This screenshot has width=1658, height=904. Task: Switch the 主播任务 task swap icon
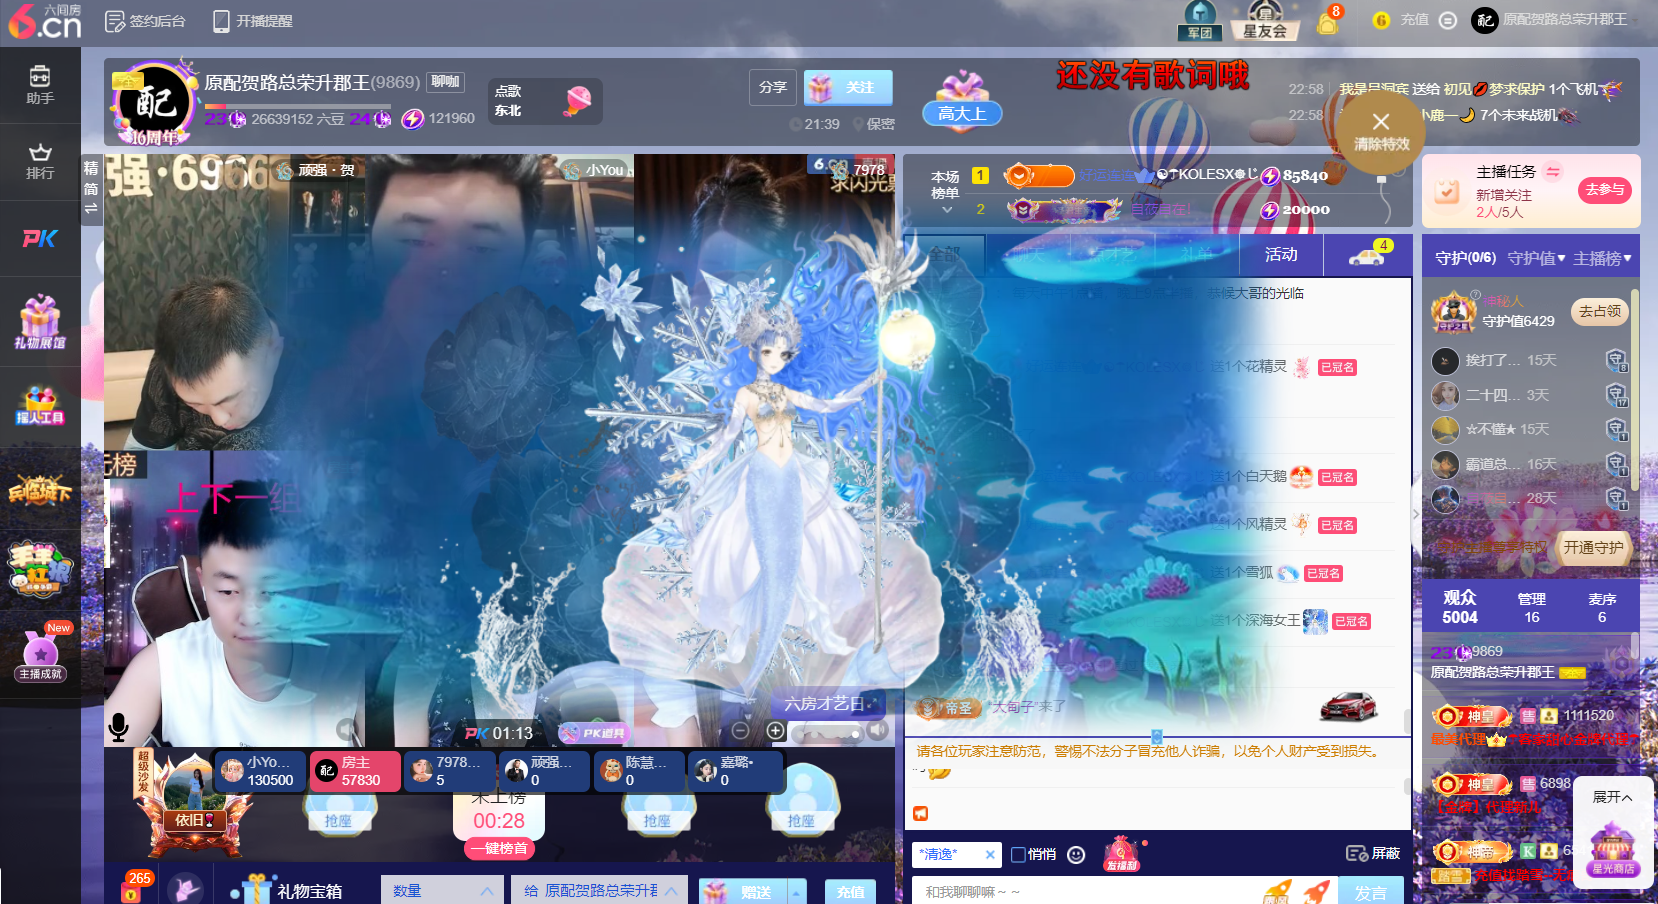(x=1553, y=172)
